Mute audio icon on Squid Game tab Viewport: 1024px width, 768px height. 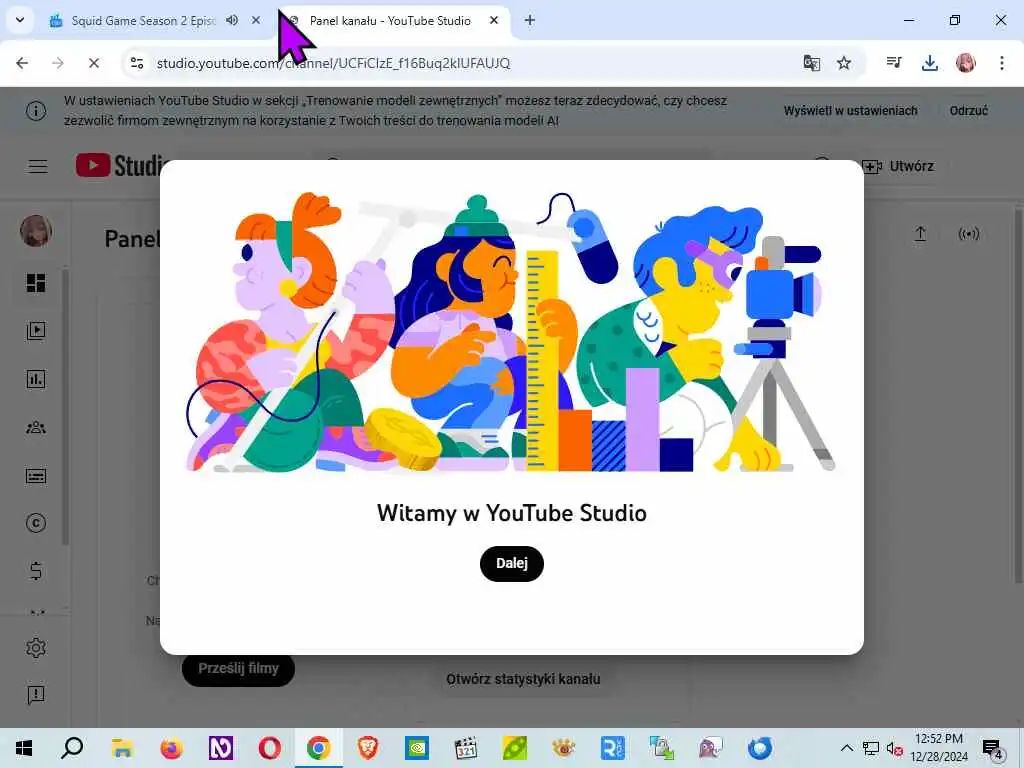coord(232,20)
